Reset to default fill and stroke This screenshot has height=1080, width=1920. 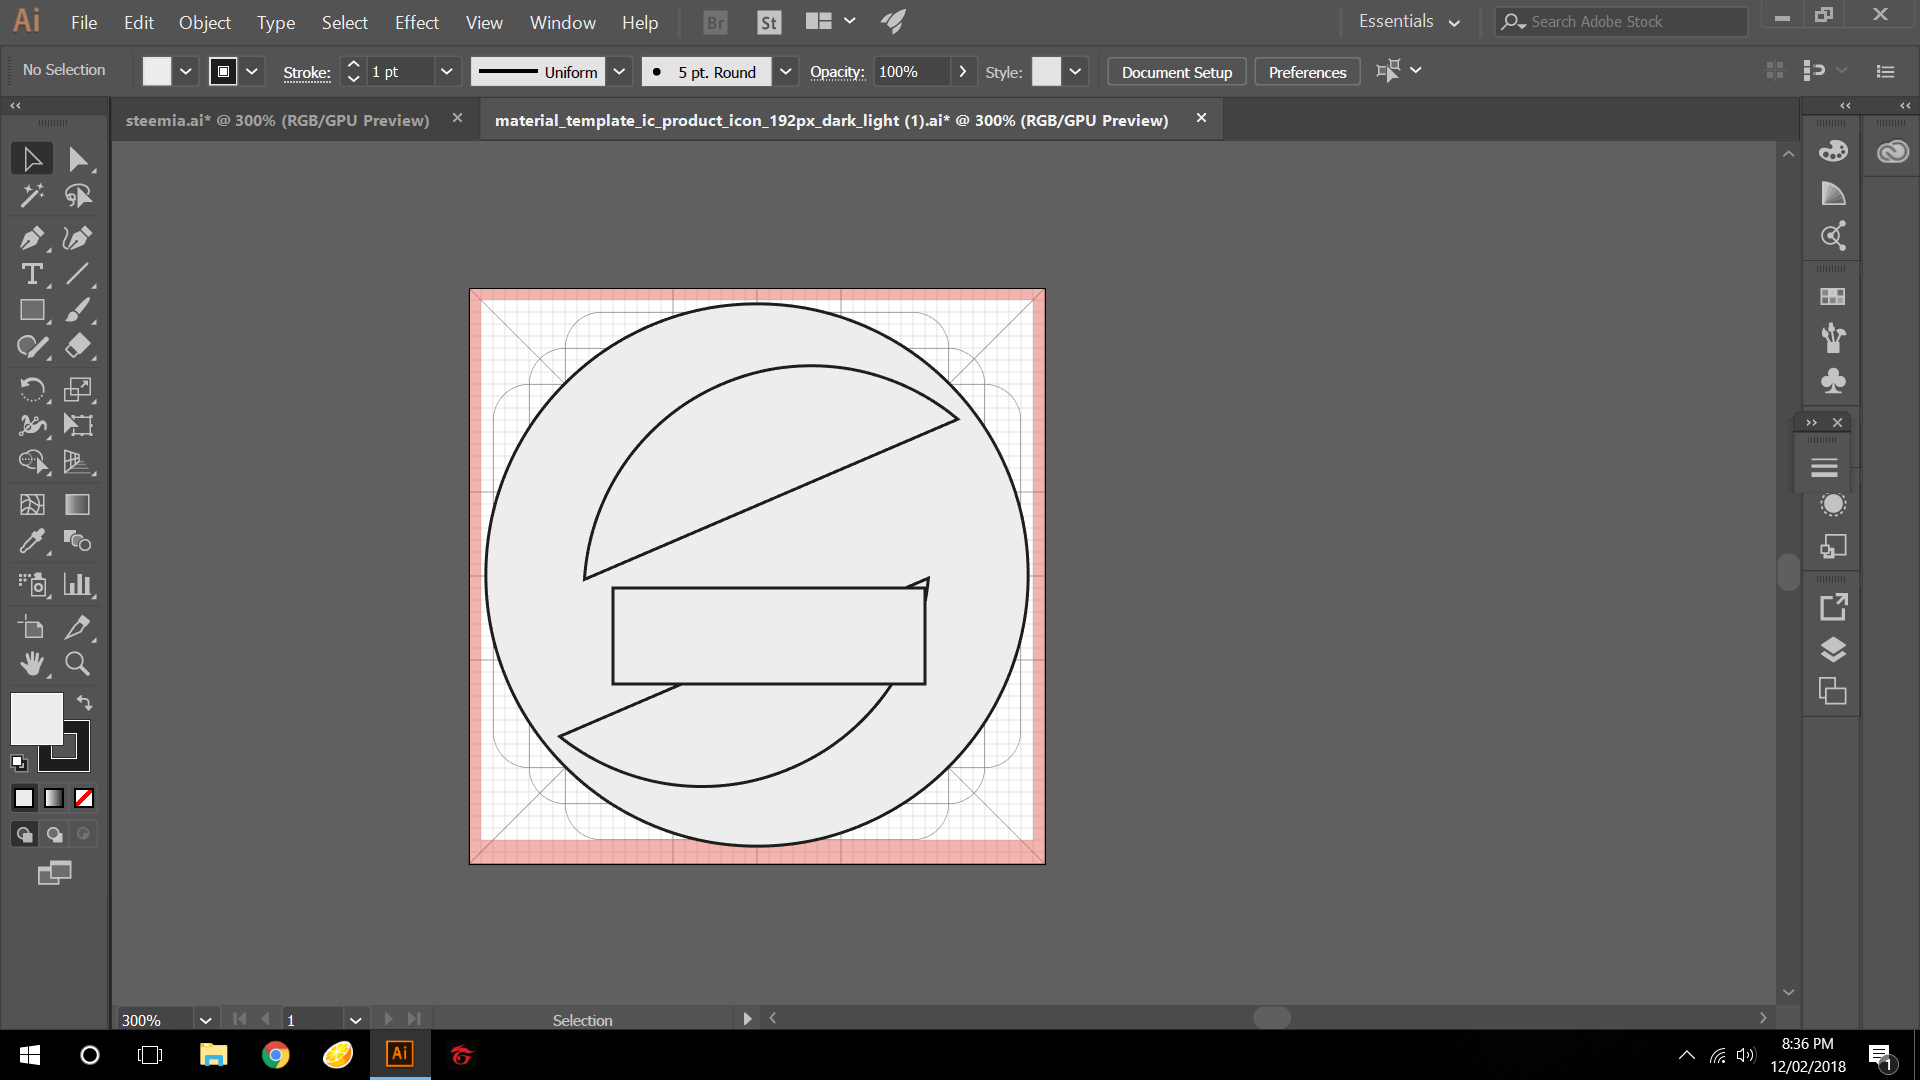tap(19, 763)
